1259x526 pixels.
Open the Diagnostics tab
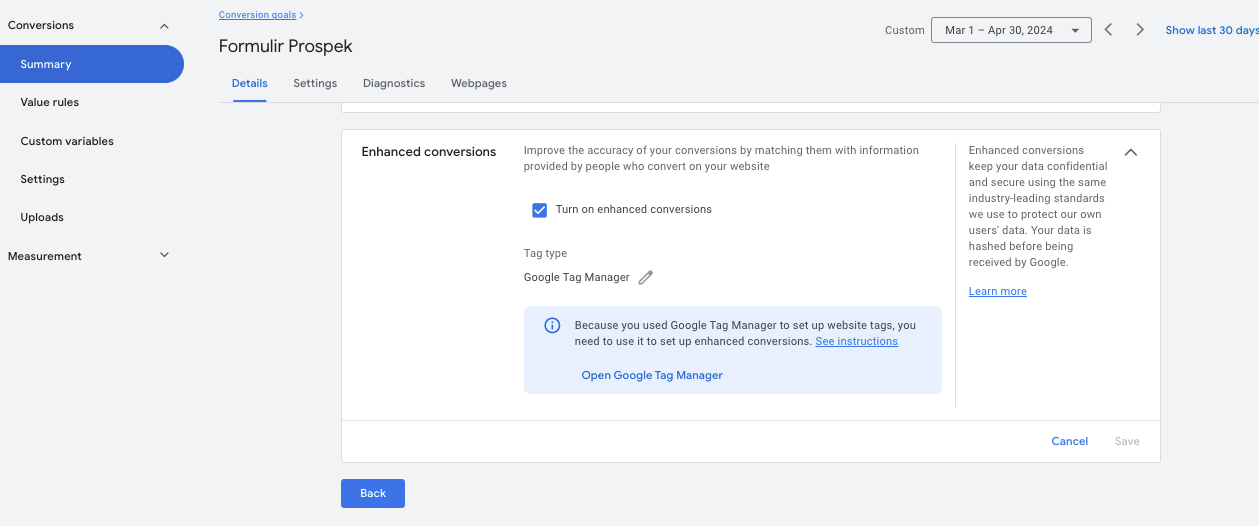[x=394, y=84]
